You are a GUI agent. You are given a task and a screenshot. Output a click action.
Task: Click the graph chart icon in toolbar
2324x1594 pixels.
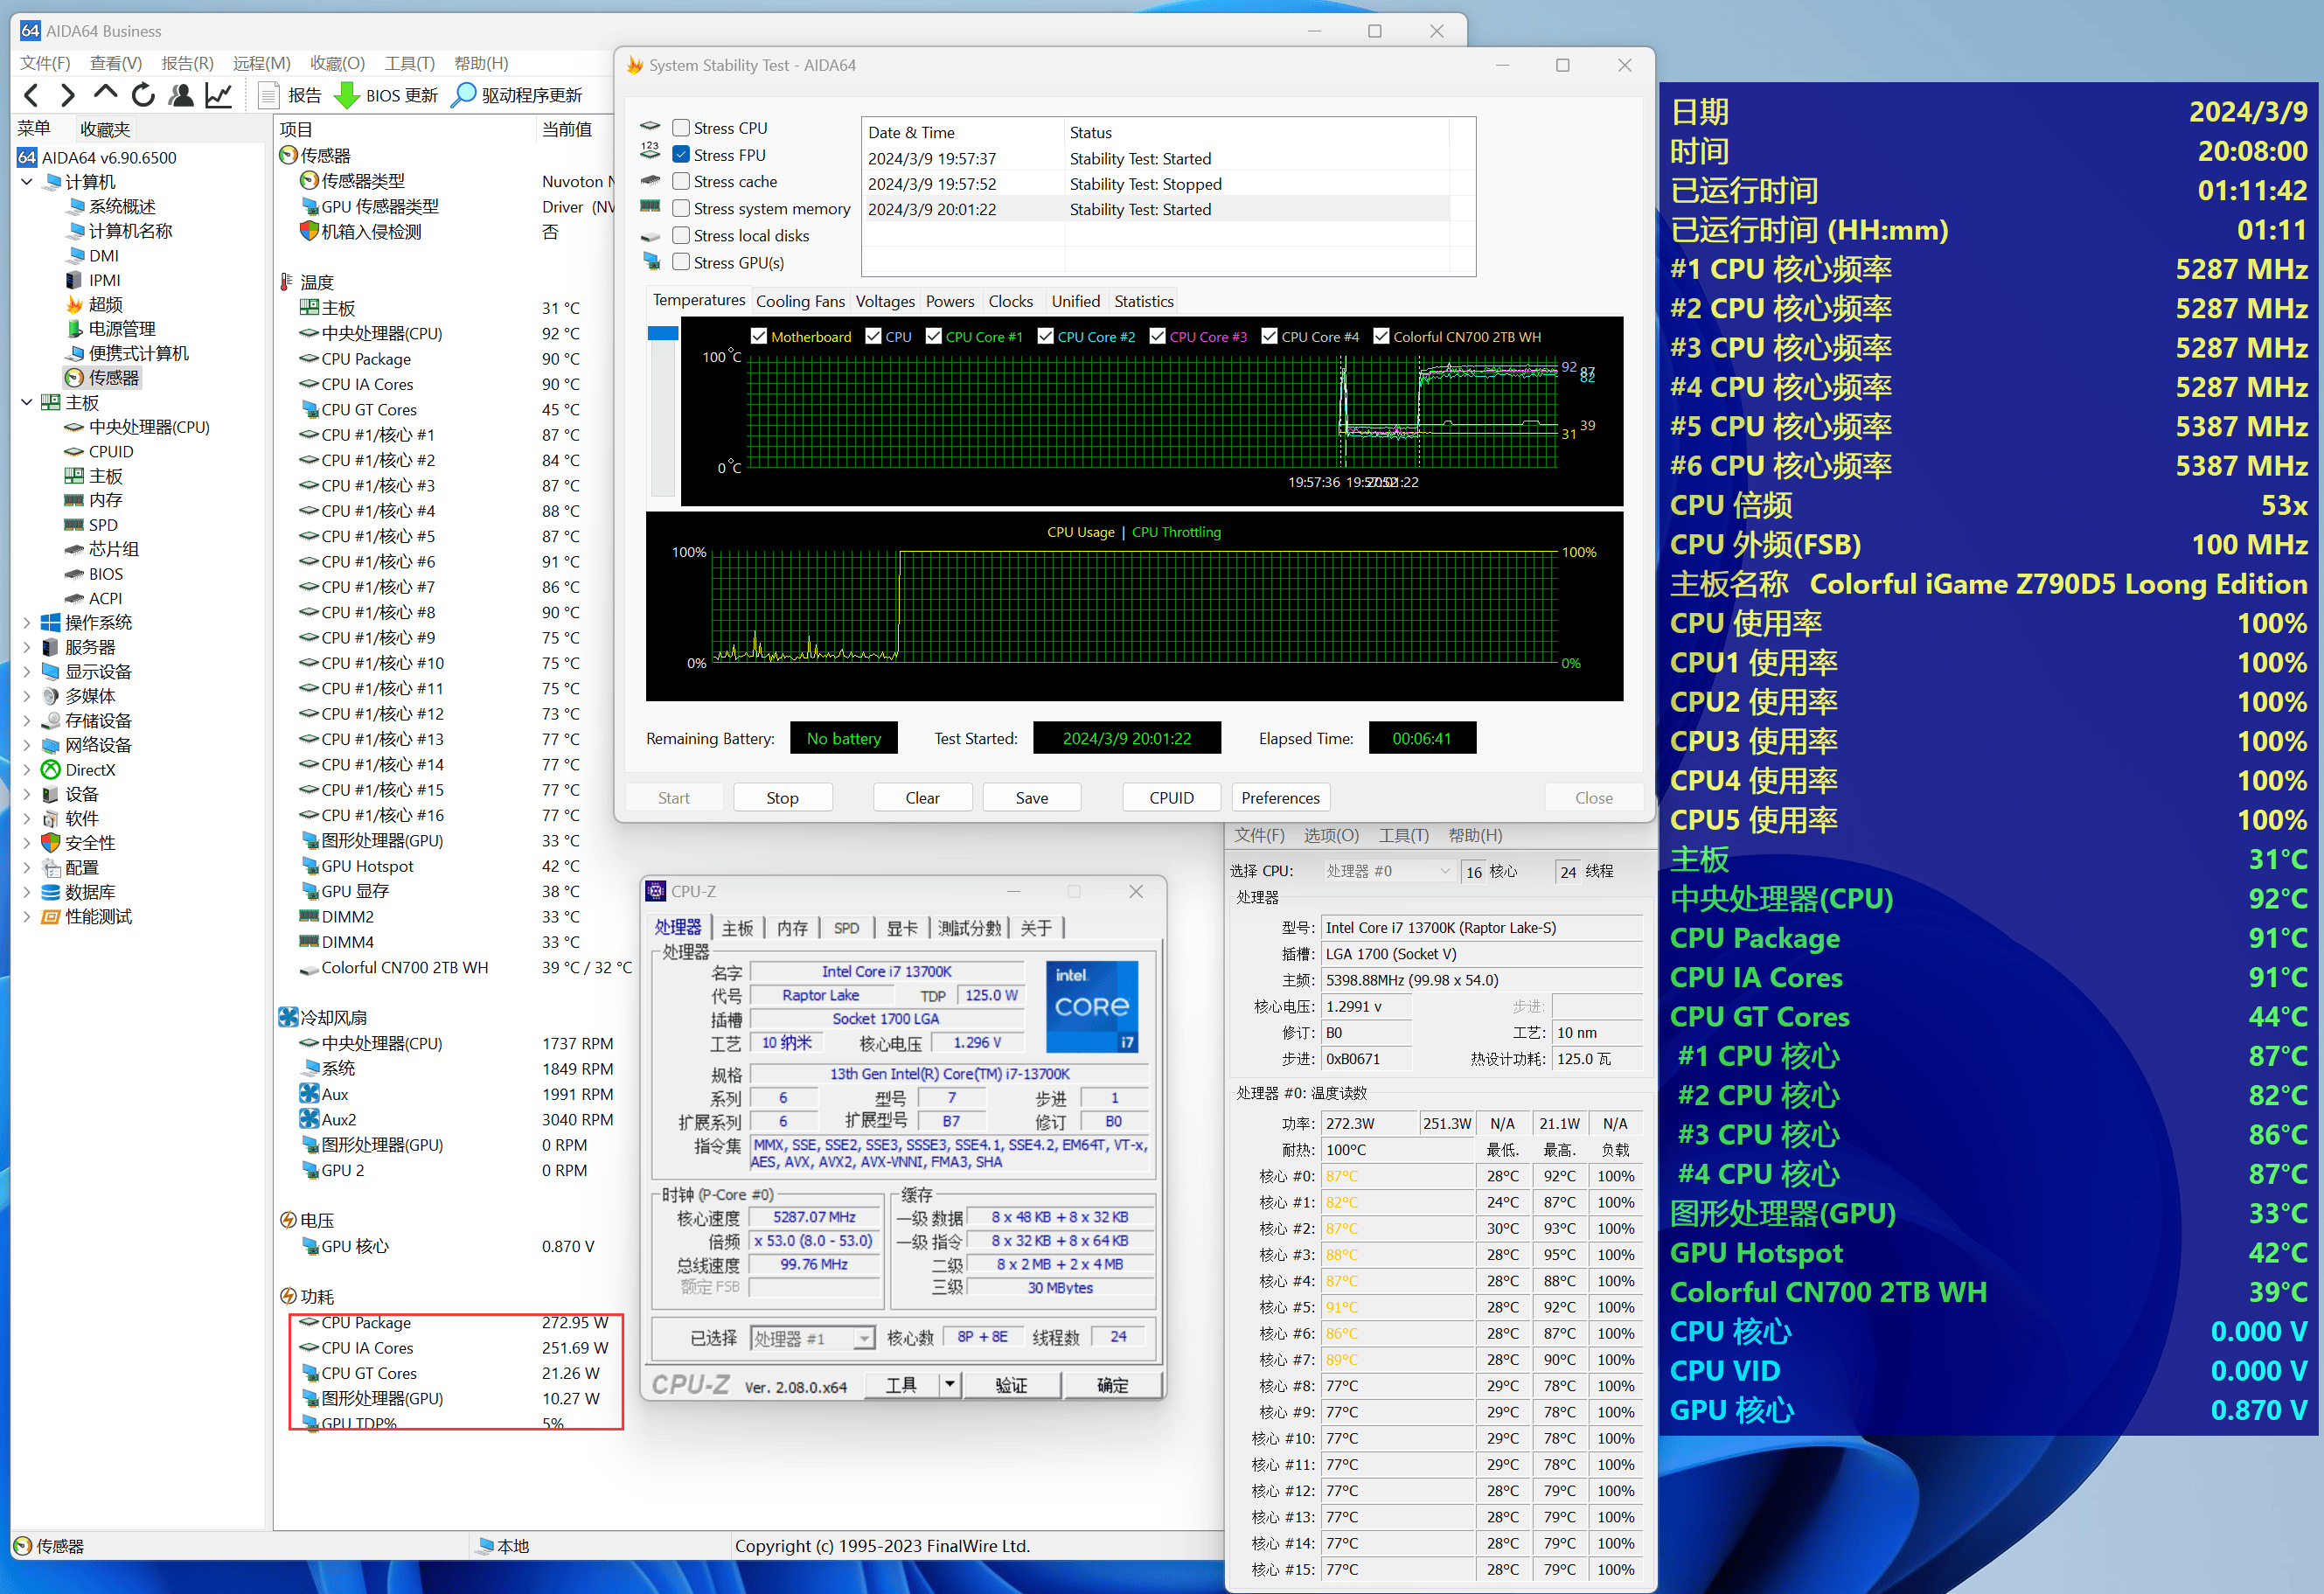click(x=218, y=96)
